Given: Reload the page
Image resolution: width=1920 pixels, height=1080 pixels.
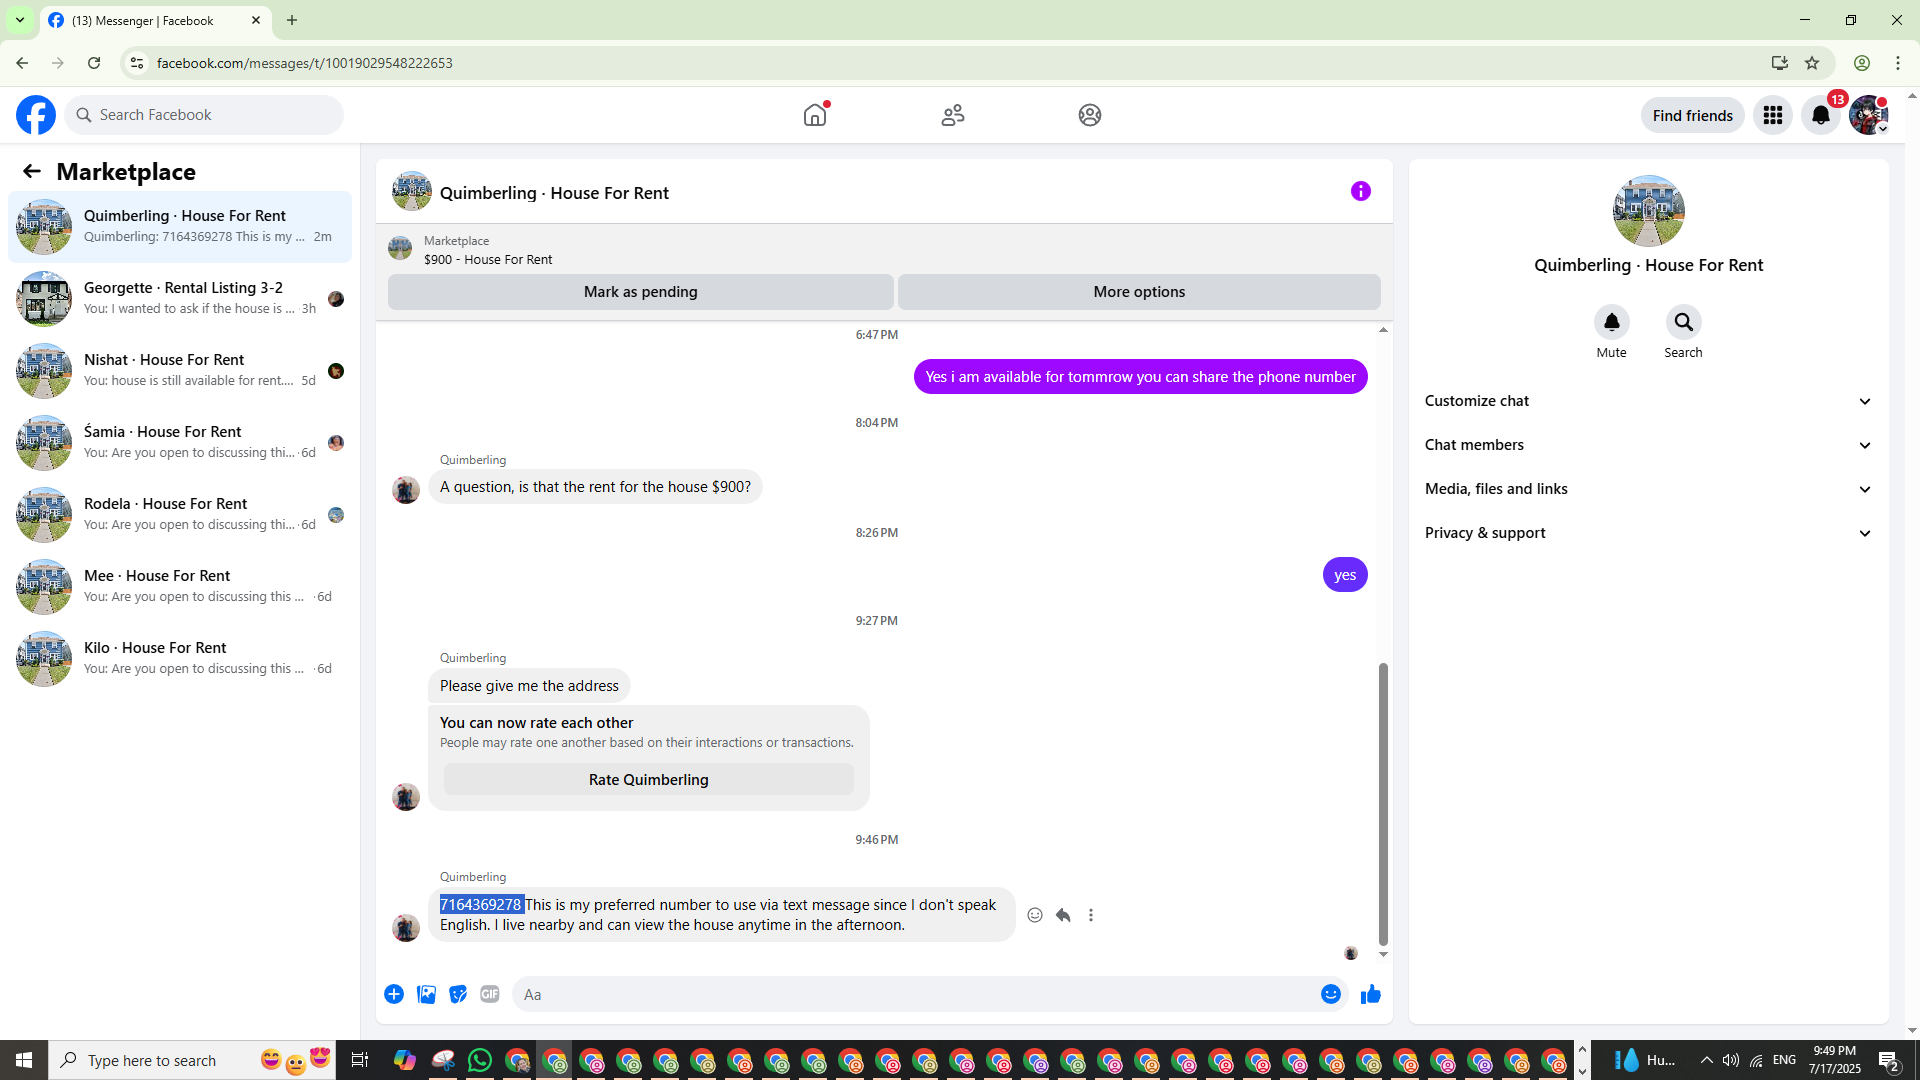Looking at the screenshot, I should (x=94, y=63).
